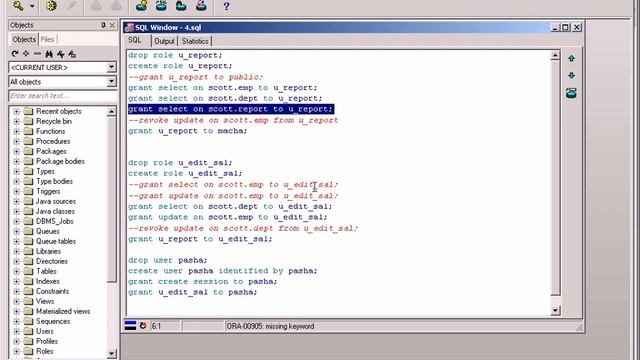Maximize the SQL Window - 4.sql

(x=565, y=27)
